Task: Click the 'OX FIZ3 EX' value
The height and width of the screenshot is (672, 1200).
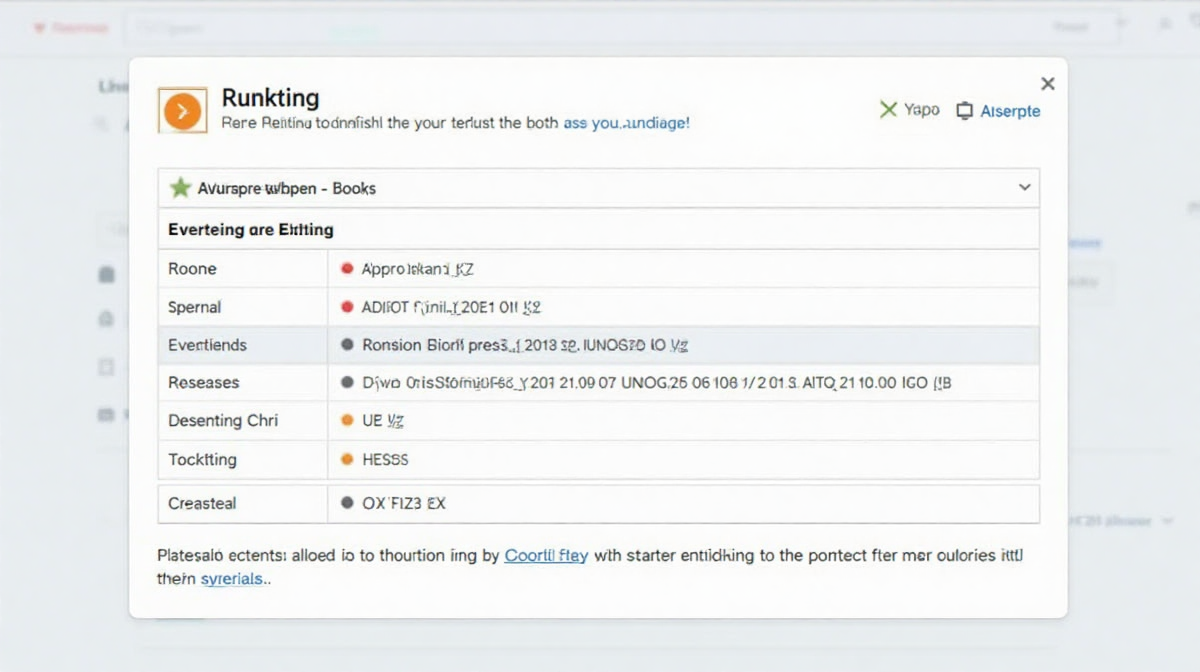Action: (x=404, y=504)
